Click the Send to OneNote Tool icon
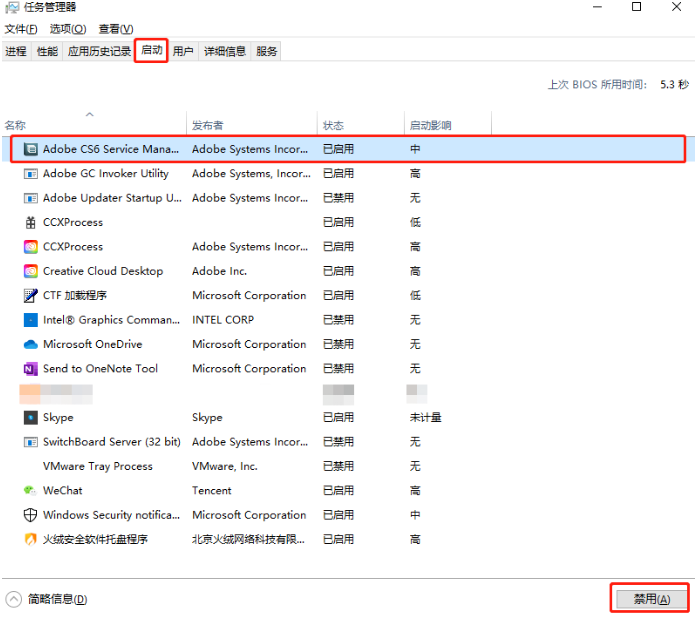The width and height of the screenshot is (699, 622). pos(30,369)
